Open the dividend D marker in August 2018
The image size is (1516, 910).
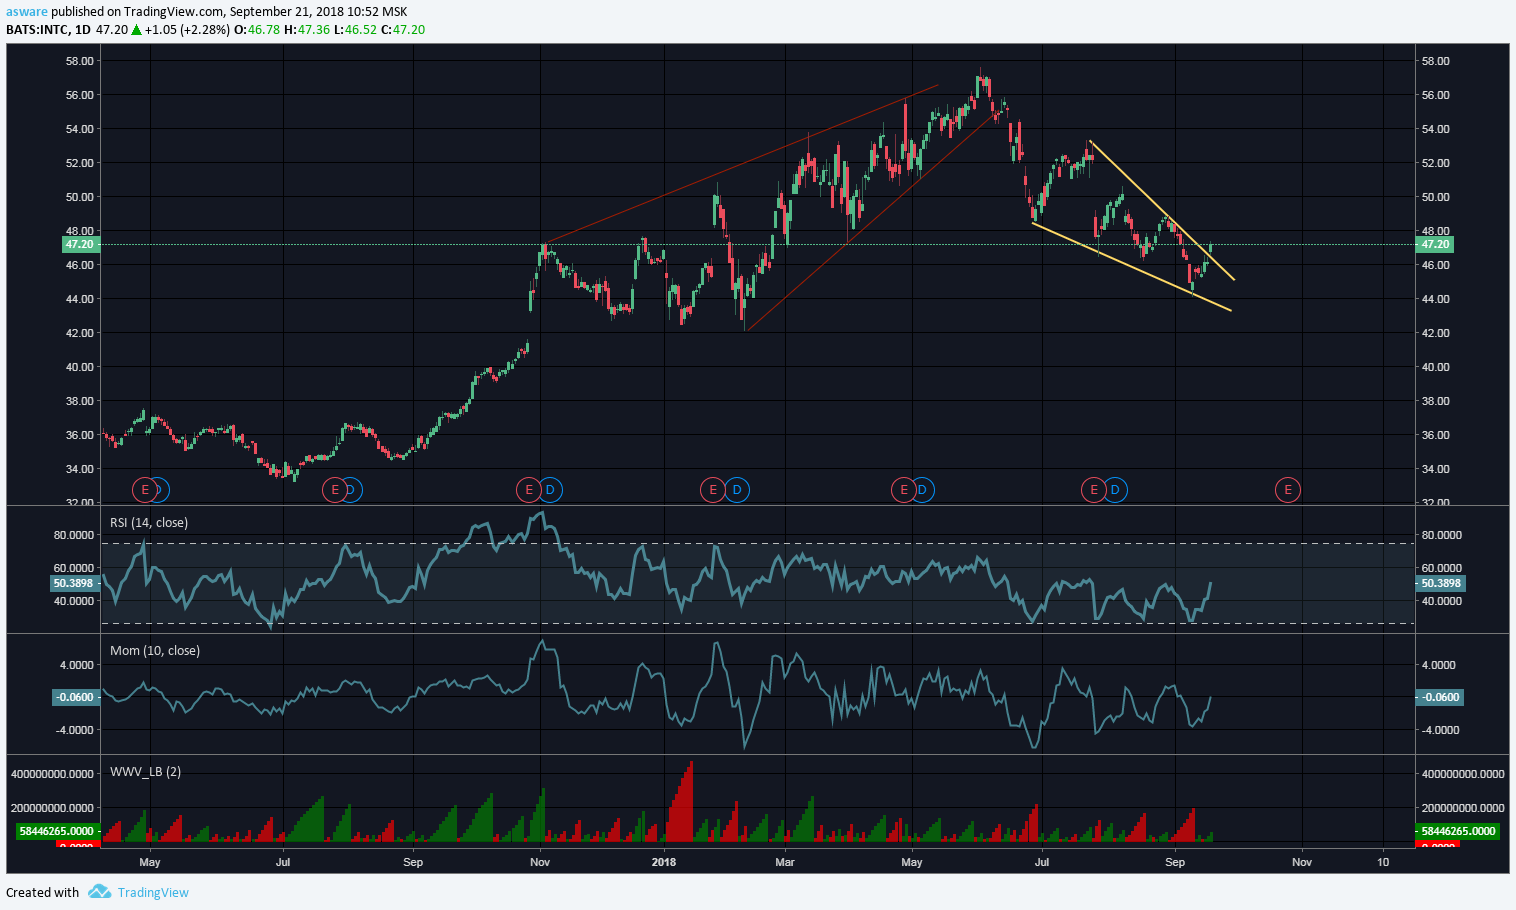tap(1116, 490)
